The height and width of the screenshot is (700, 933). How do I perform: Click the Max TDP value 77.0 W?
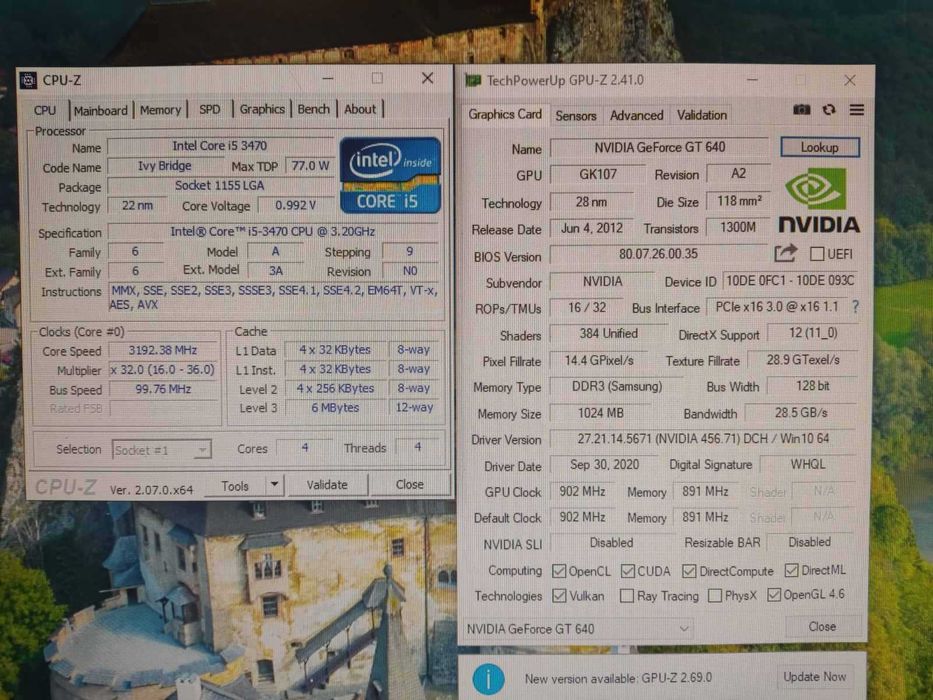pos(310,165)
